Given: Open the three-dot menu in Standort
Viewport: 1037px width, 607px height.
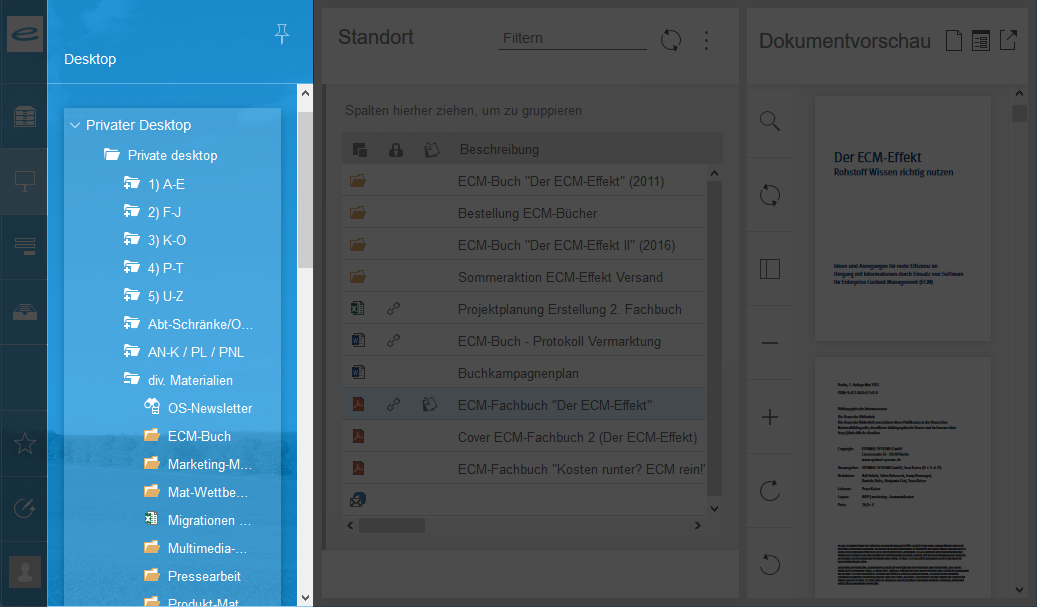Looking at the screenshot, I should pyautogui.click(x=706, y=40).
